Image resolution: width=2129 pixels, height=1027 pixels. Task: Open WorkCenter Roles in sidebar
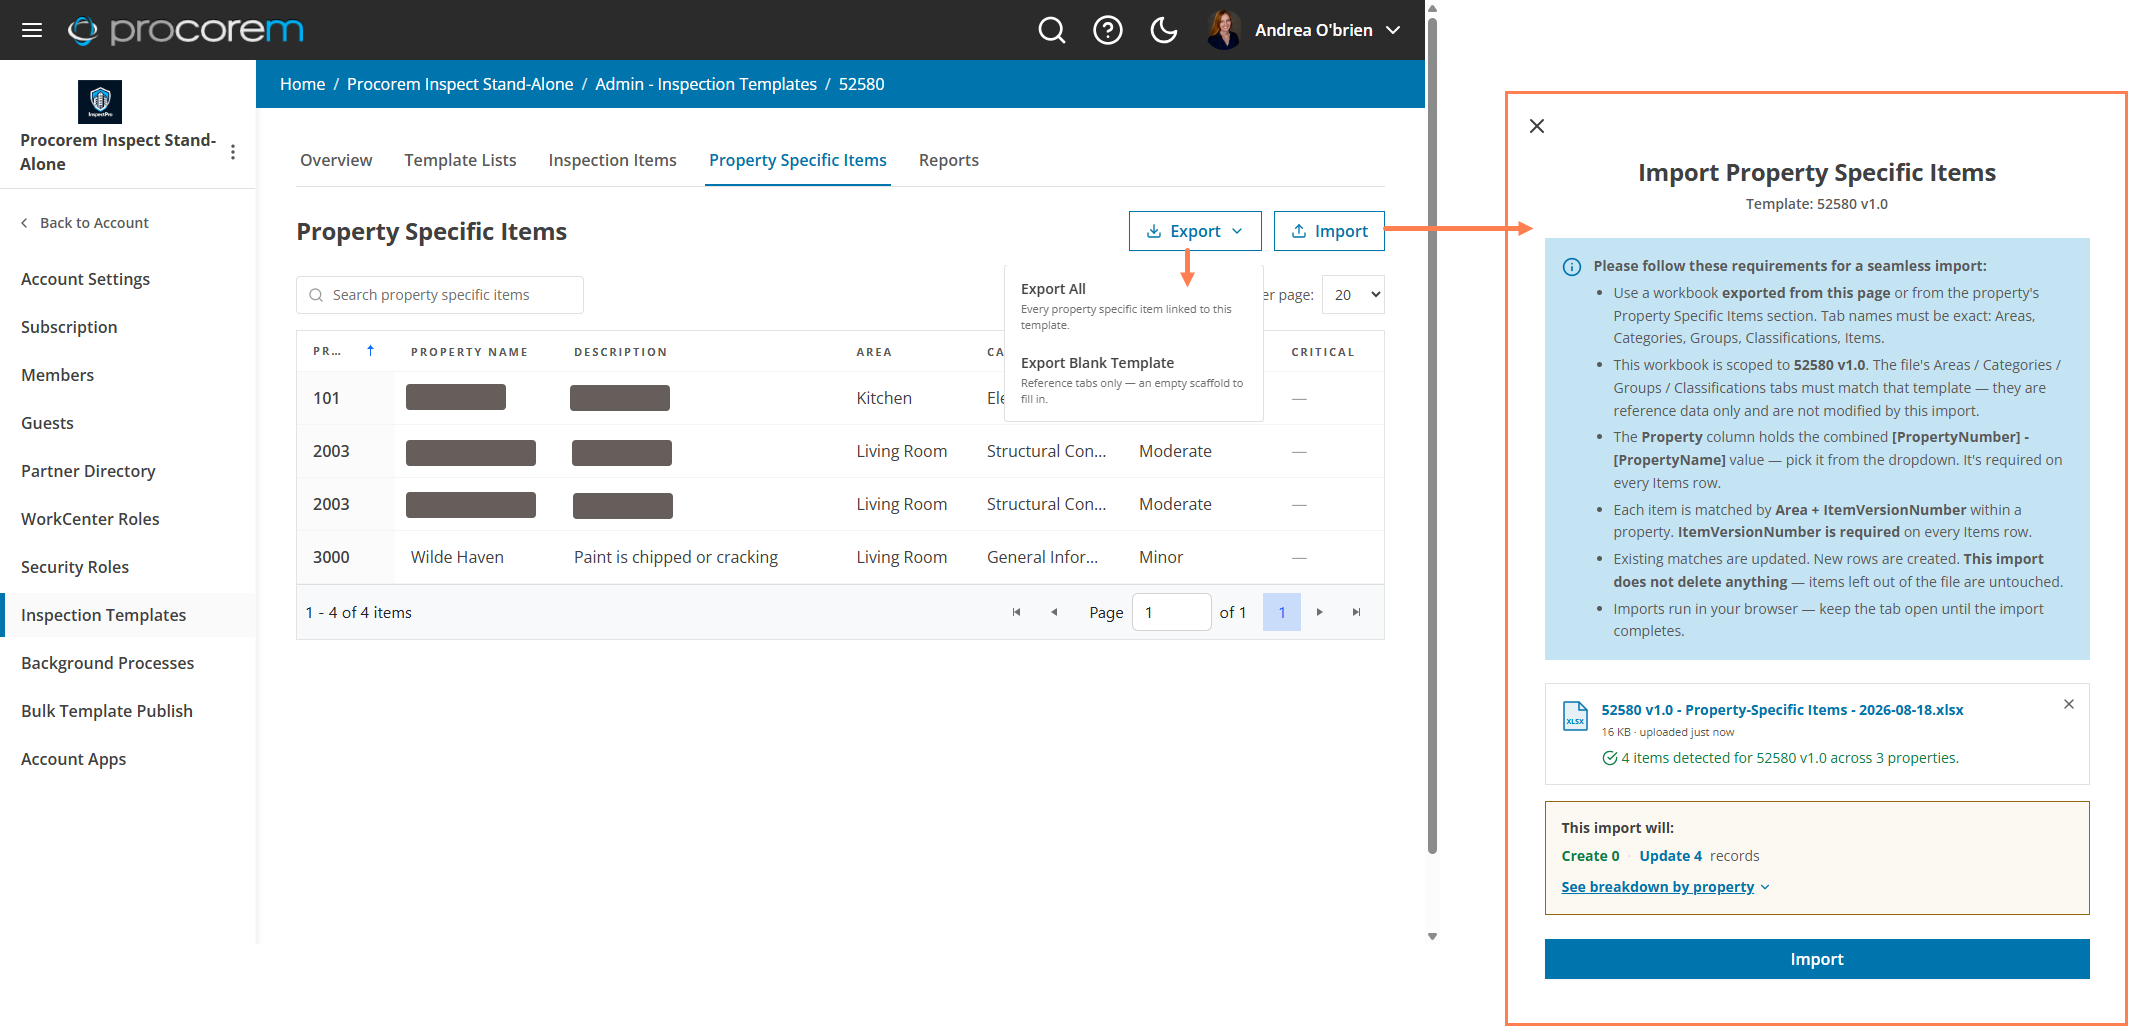(x=91, y=519)
